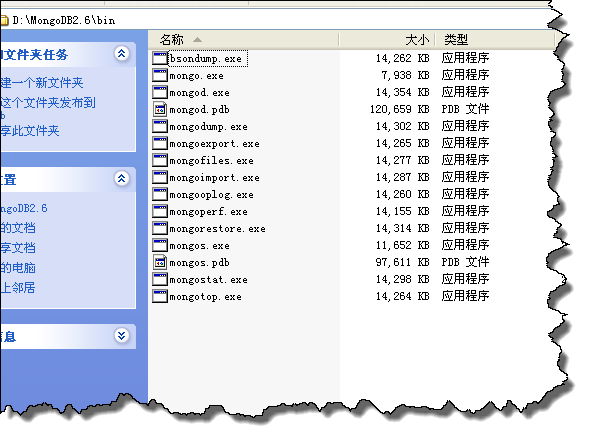Click PDB 文件 type of mongod.pdb

466,109
